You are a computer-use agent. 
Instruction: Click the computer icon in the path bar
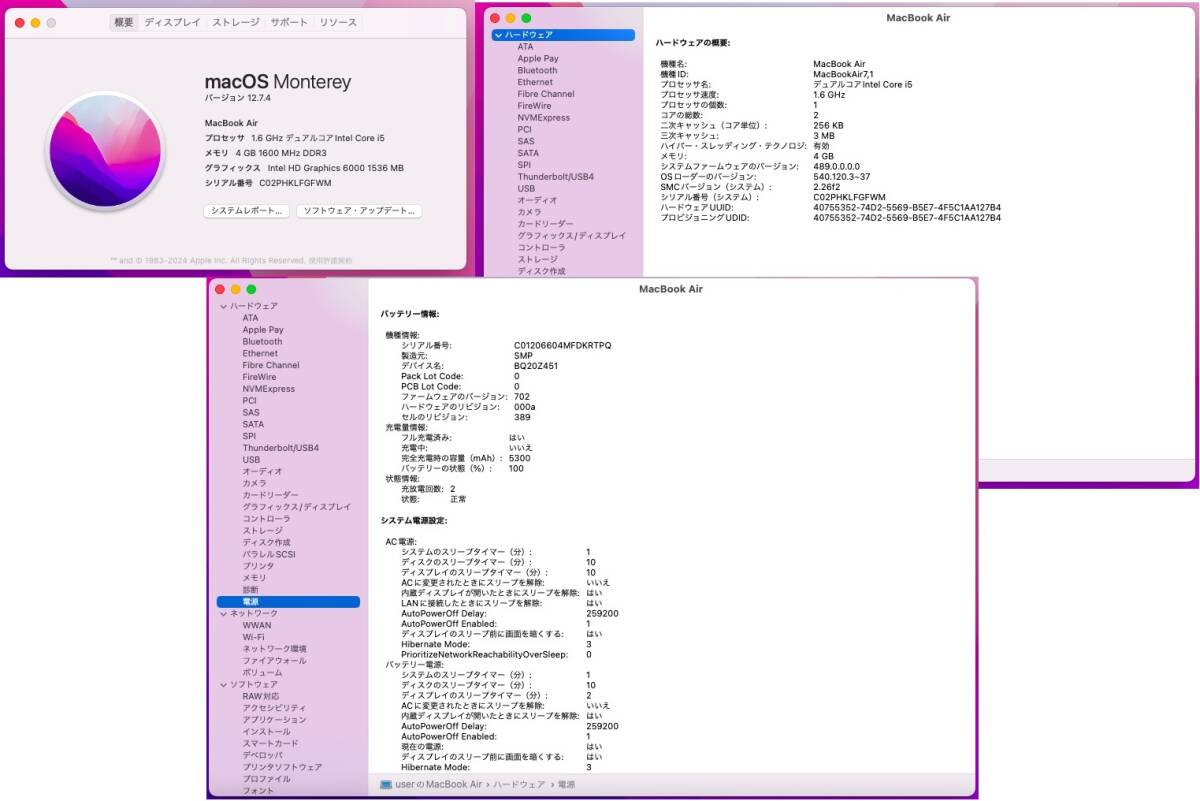[386, 785]
